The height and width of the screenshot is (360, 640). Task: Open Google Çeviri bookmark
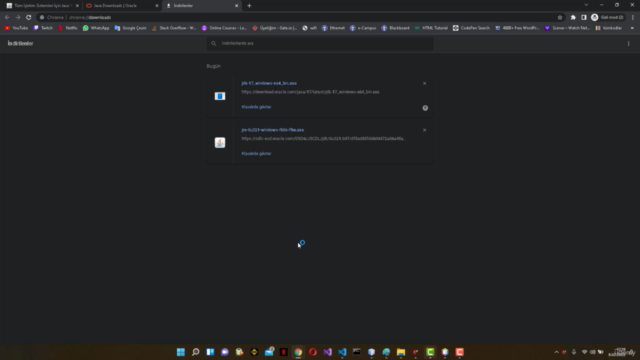[130, 28]
